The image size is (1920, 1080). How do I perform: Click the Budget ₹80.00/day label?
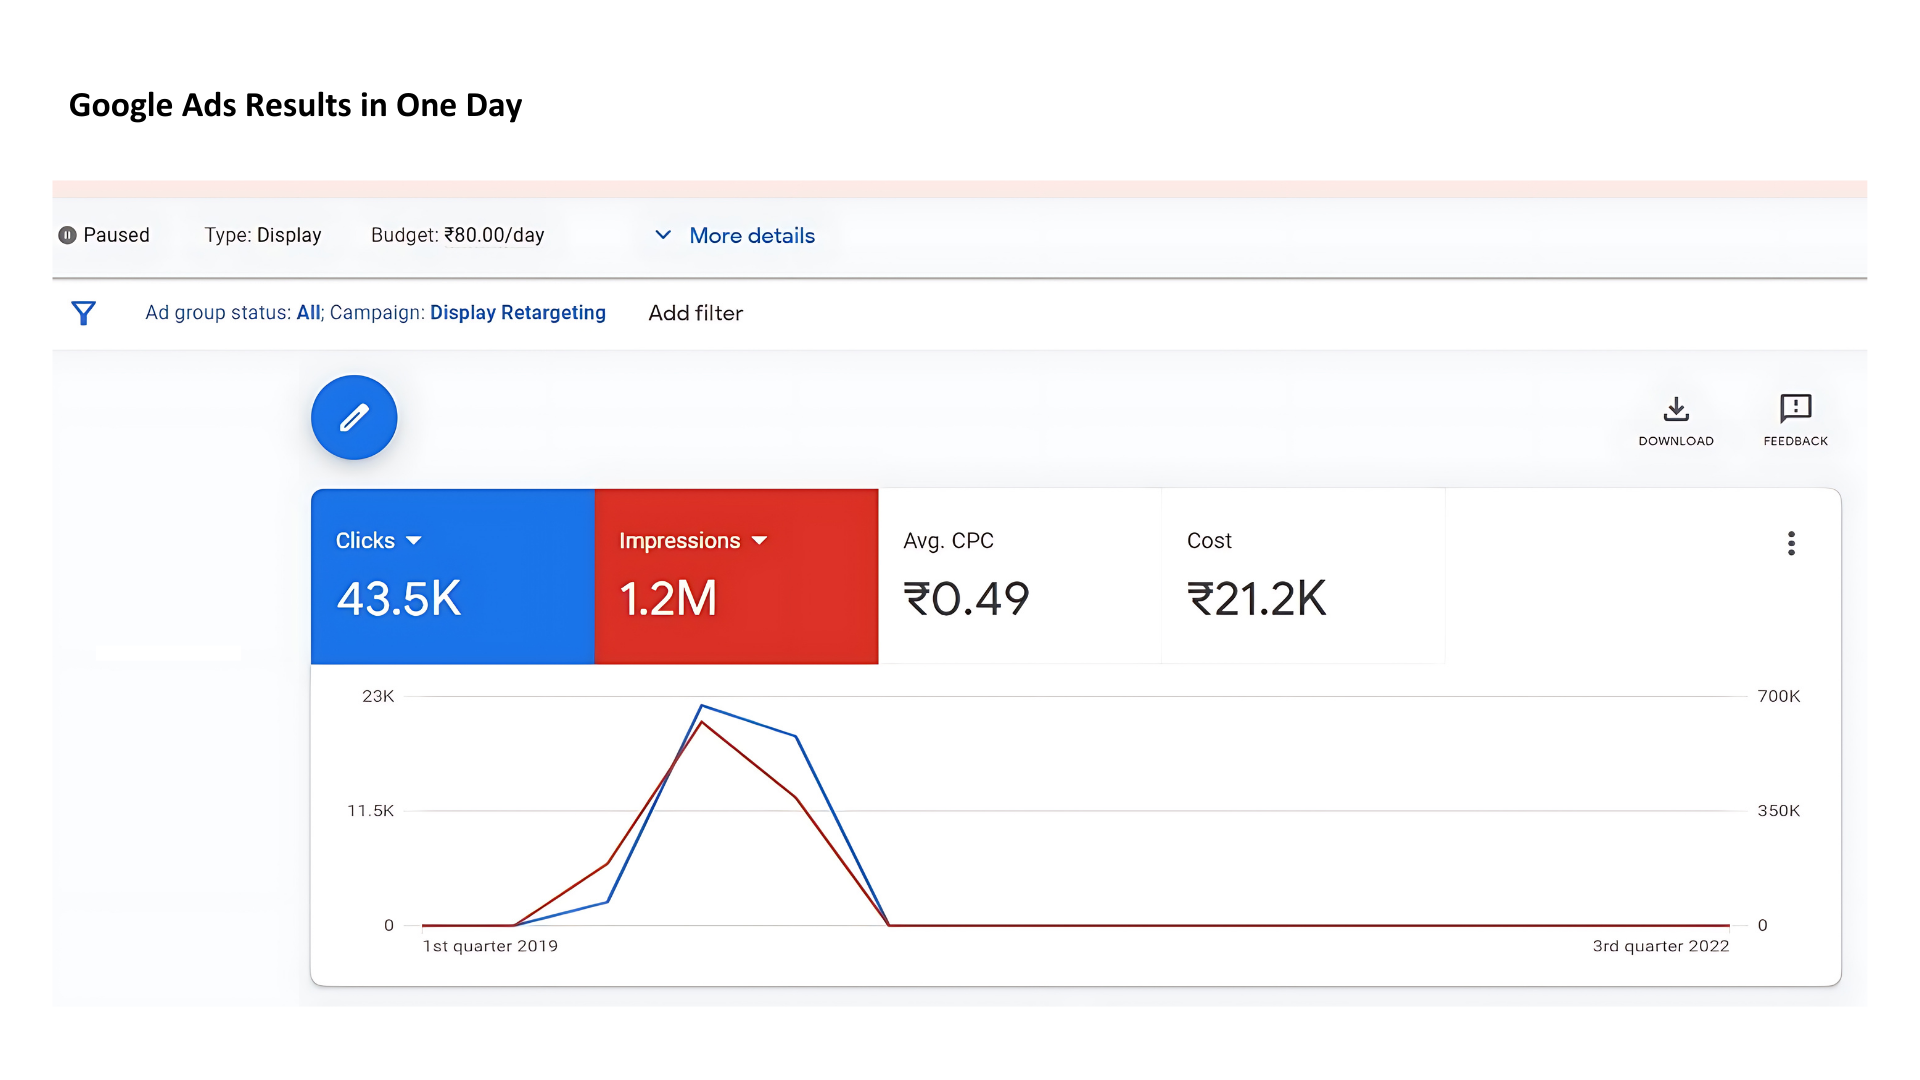tap(457, 235)
